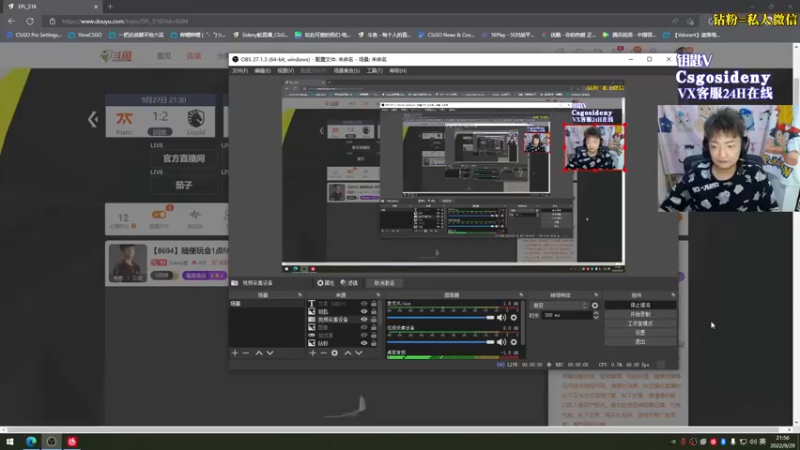The width and height of the screenshot is (800, 450).
Task: Toggle visibility of 视频采集设备 source
Action: click(x=364, y=319)
